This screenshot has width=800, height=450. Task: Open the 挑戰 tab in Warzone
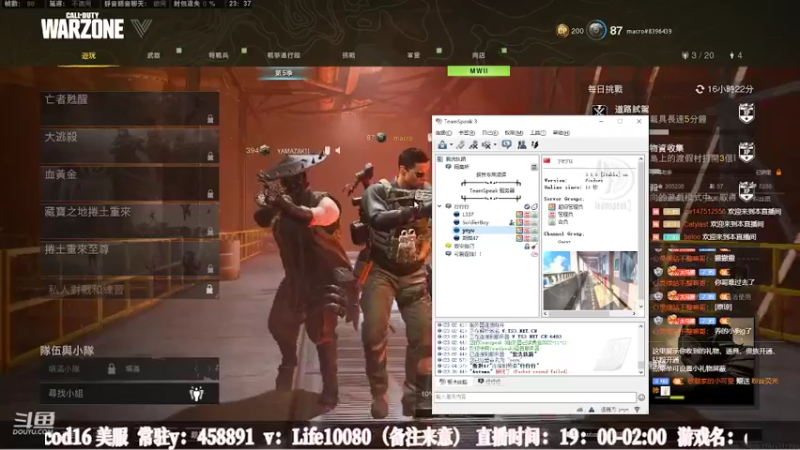(348, 55)
